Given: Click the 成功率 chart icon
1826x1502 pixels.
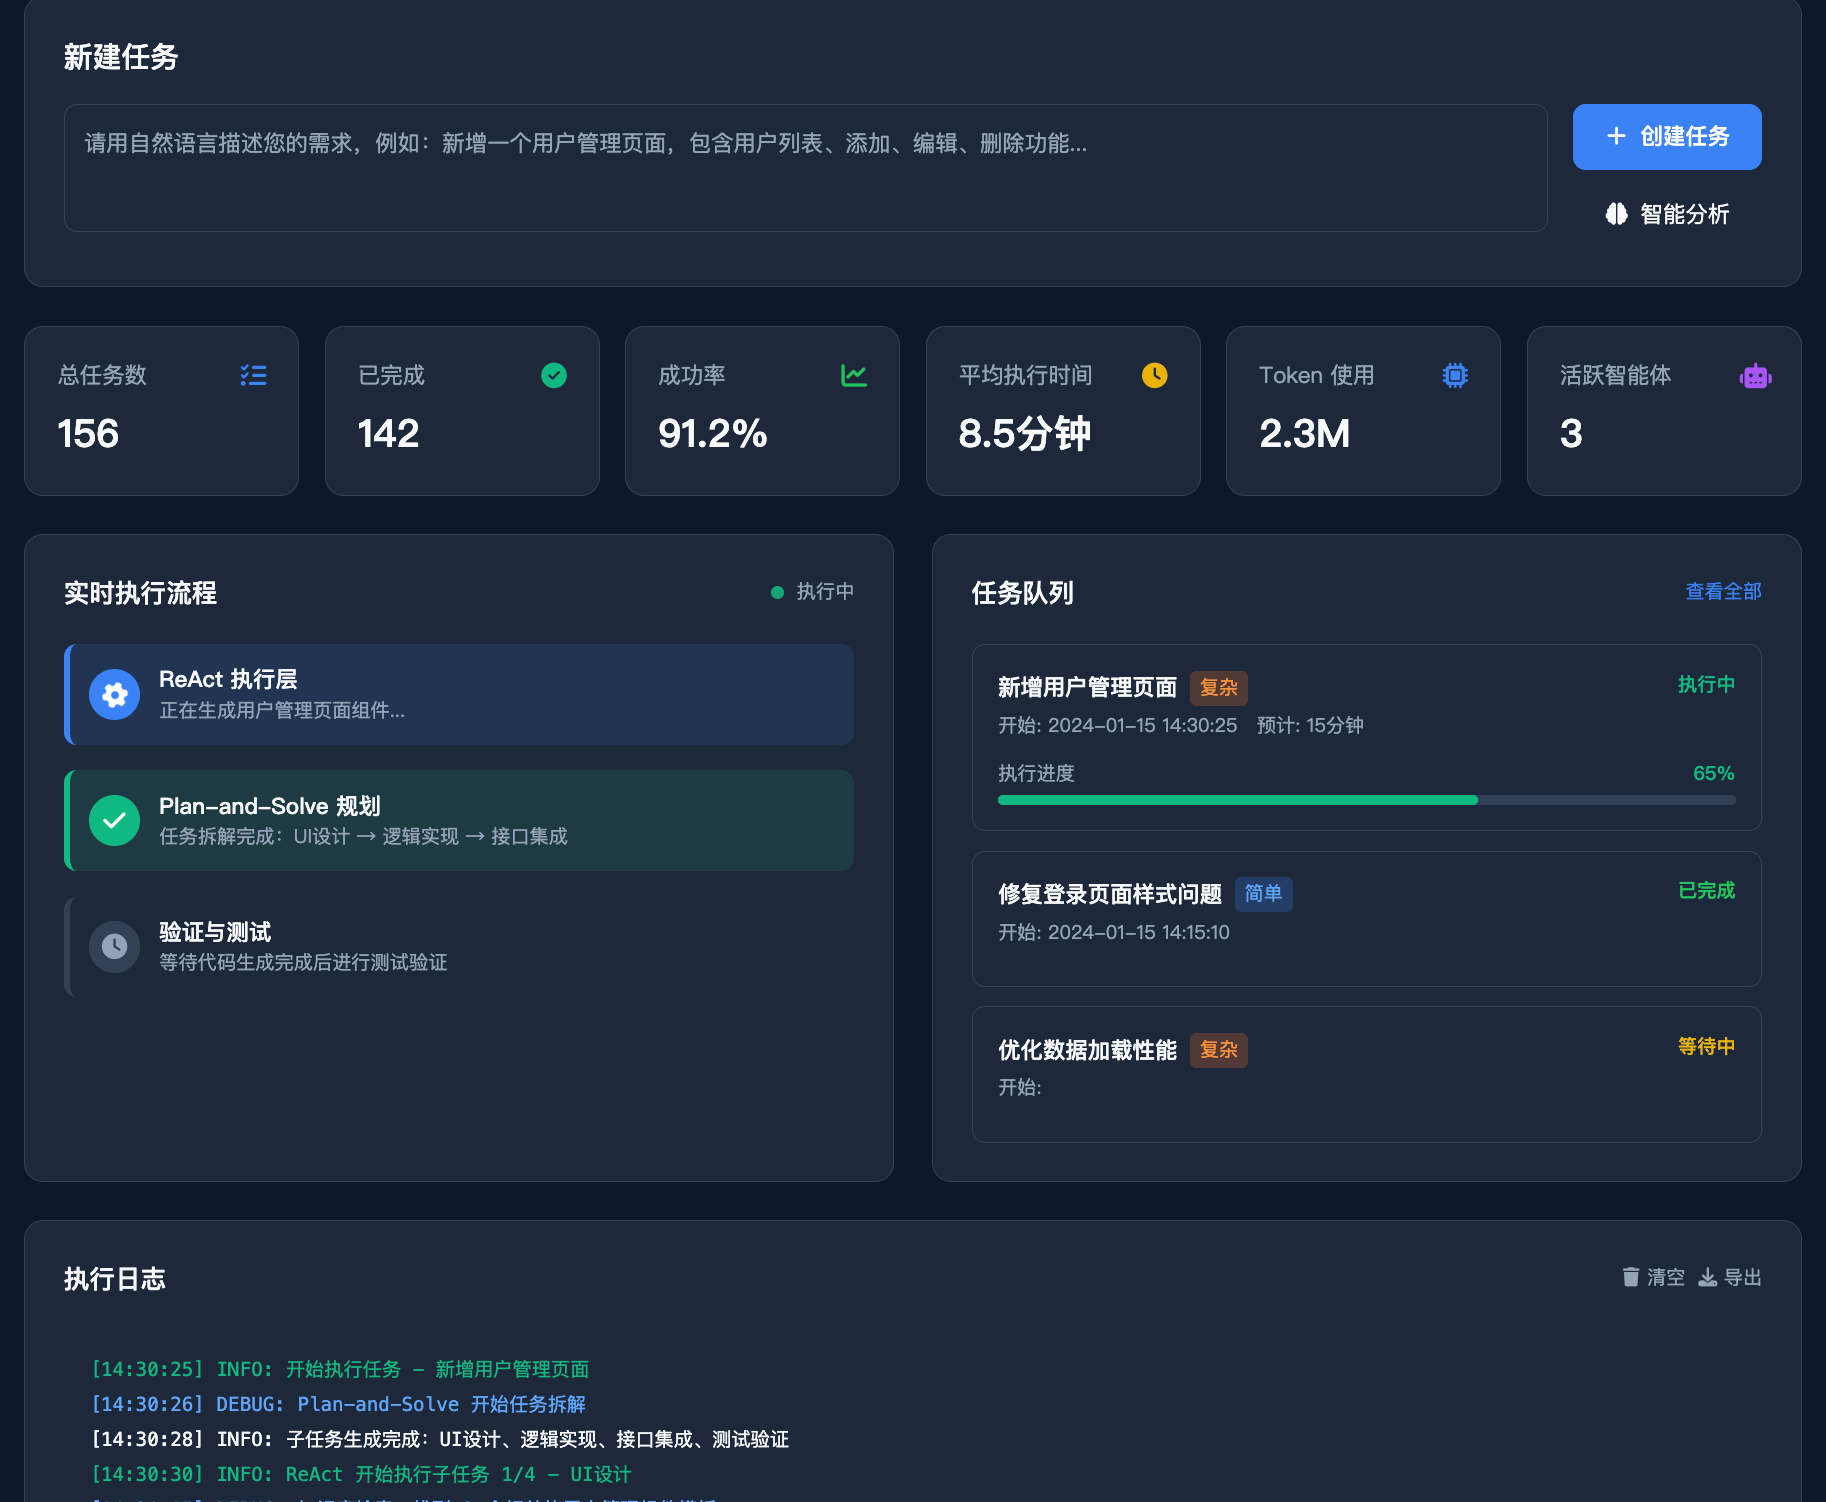Looking at the screenshot, I should tap(855, 375).
